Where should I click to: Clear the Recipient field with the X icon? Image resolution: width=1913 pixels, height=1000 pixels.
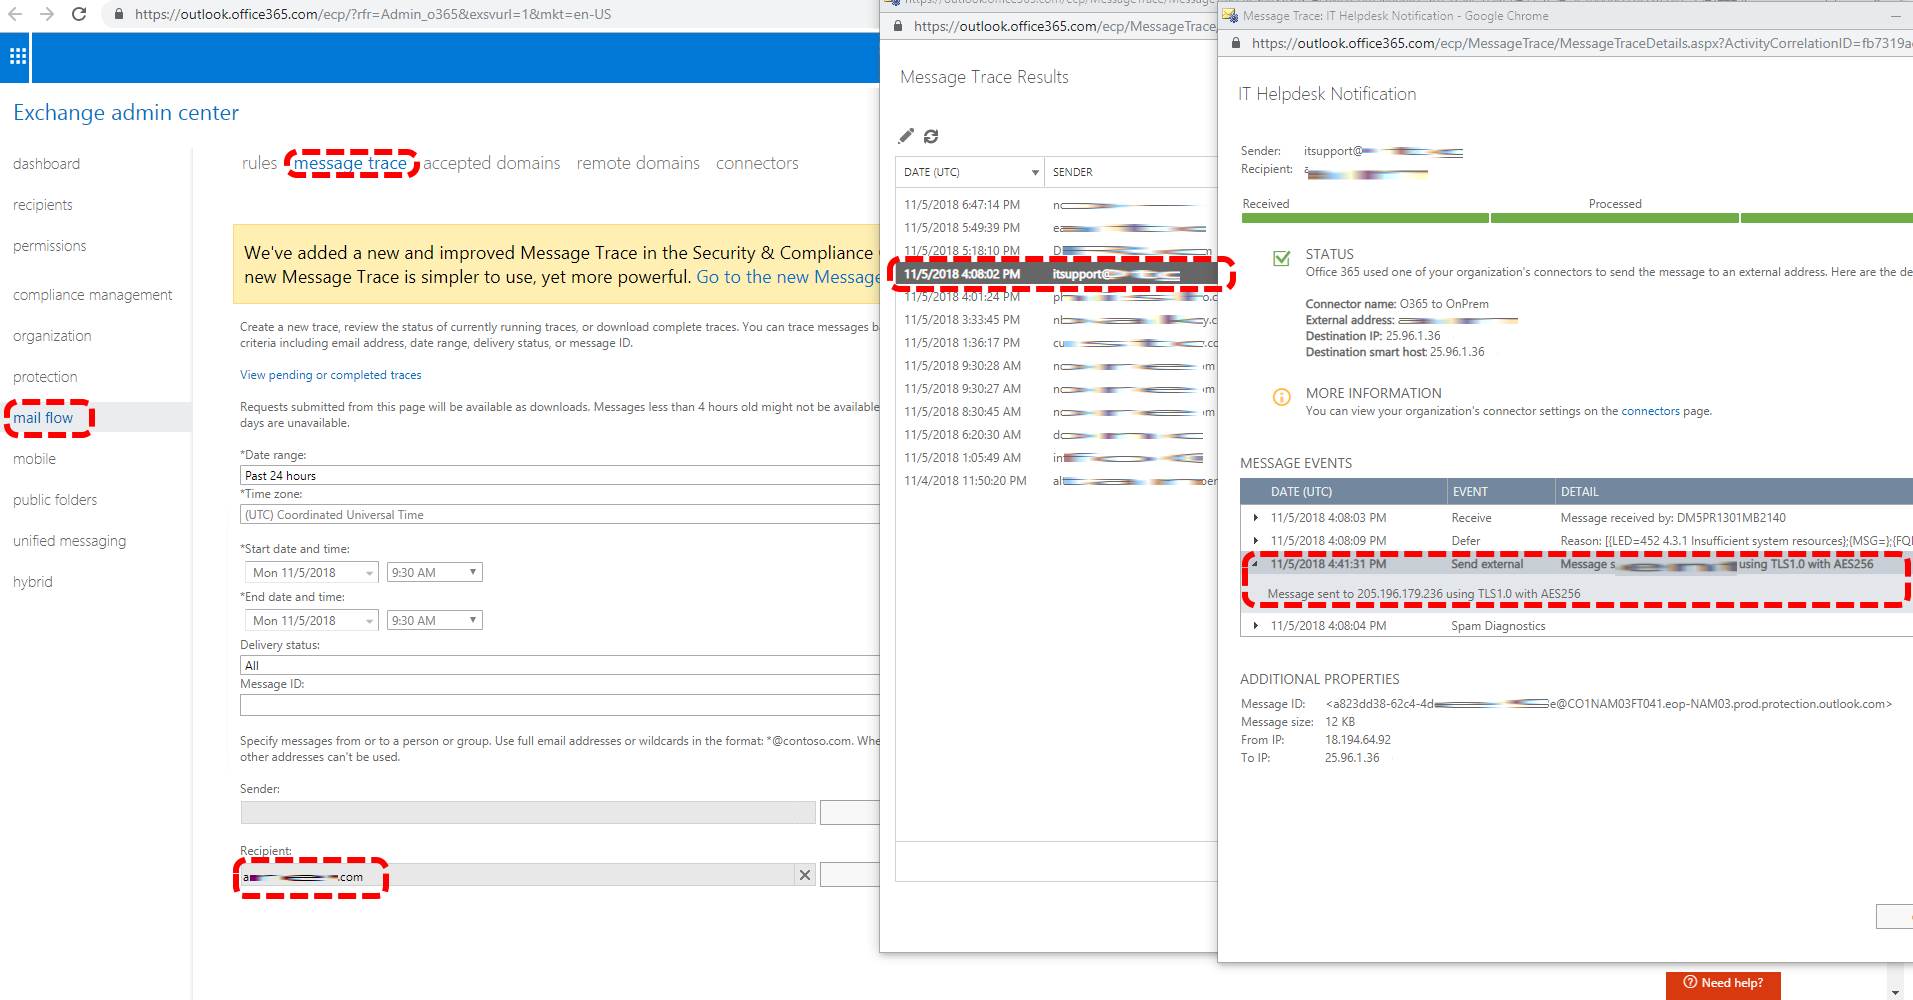[x=804, y=875]
